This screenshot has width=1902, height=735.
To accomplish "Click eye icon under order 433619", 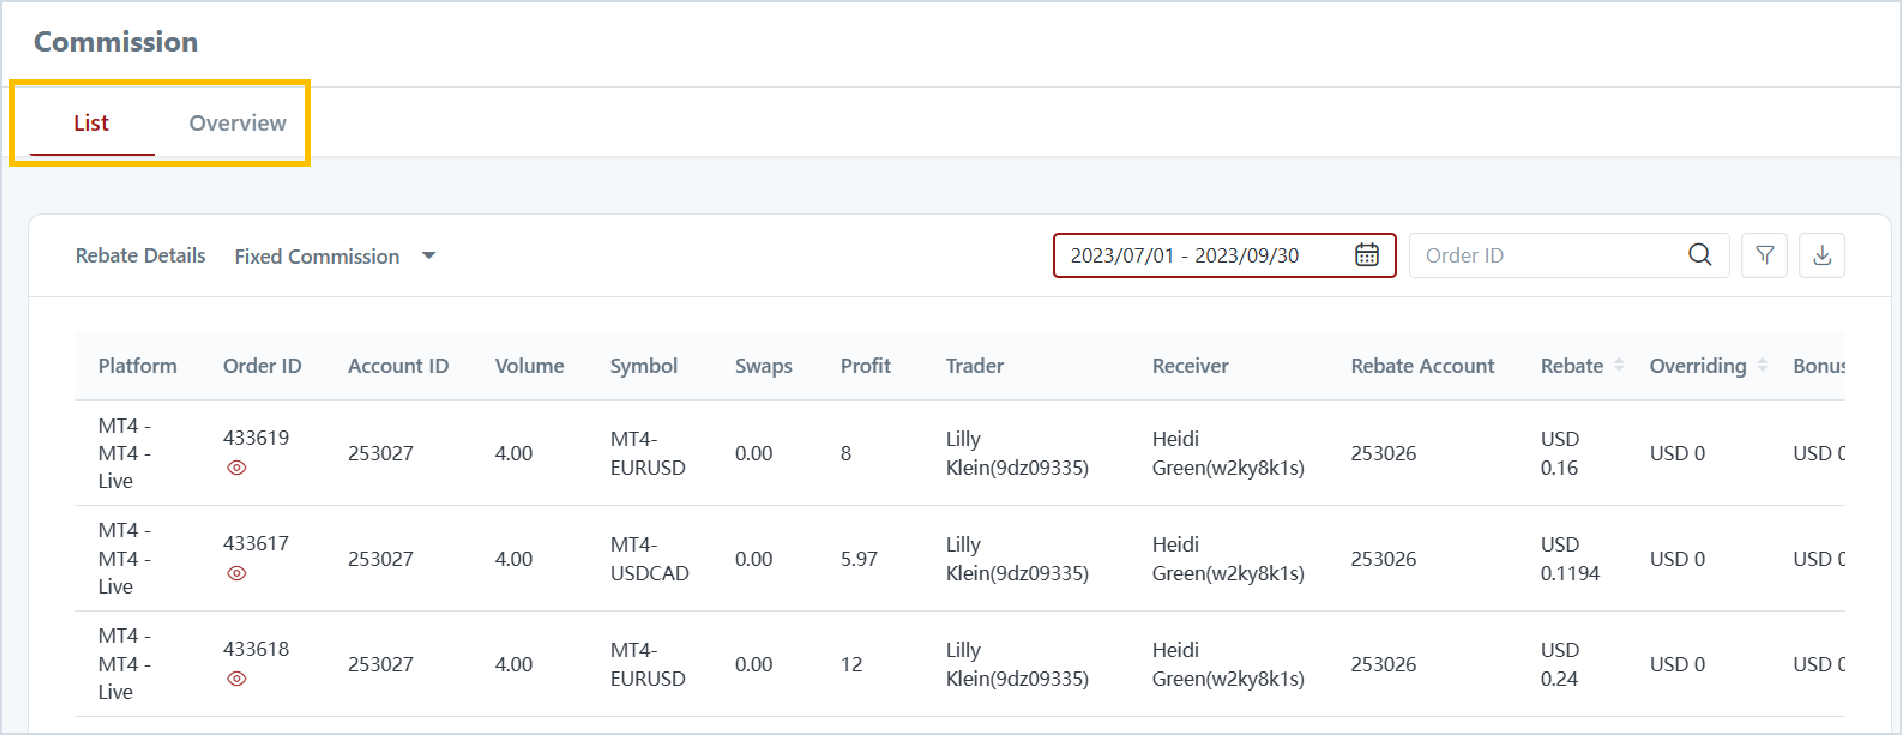I will [237, 468].
